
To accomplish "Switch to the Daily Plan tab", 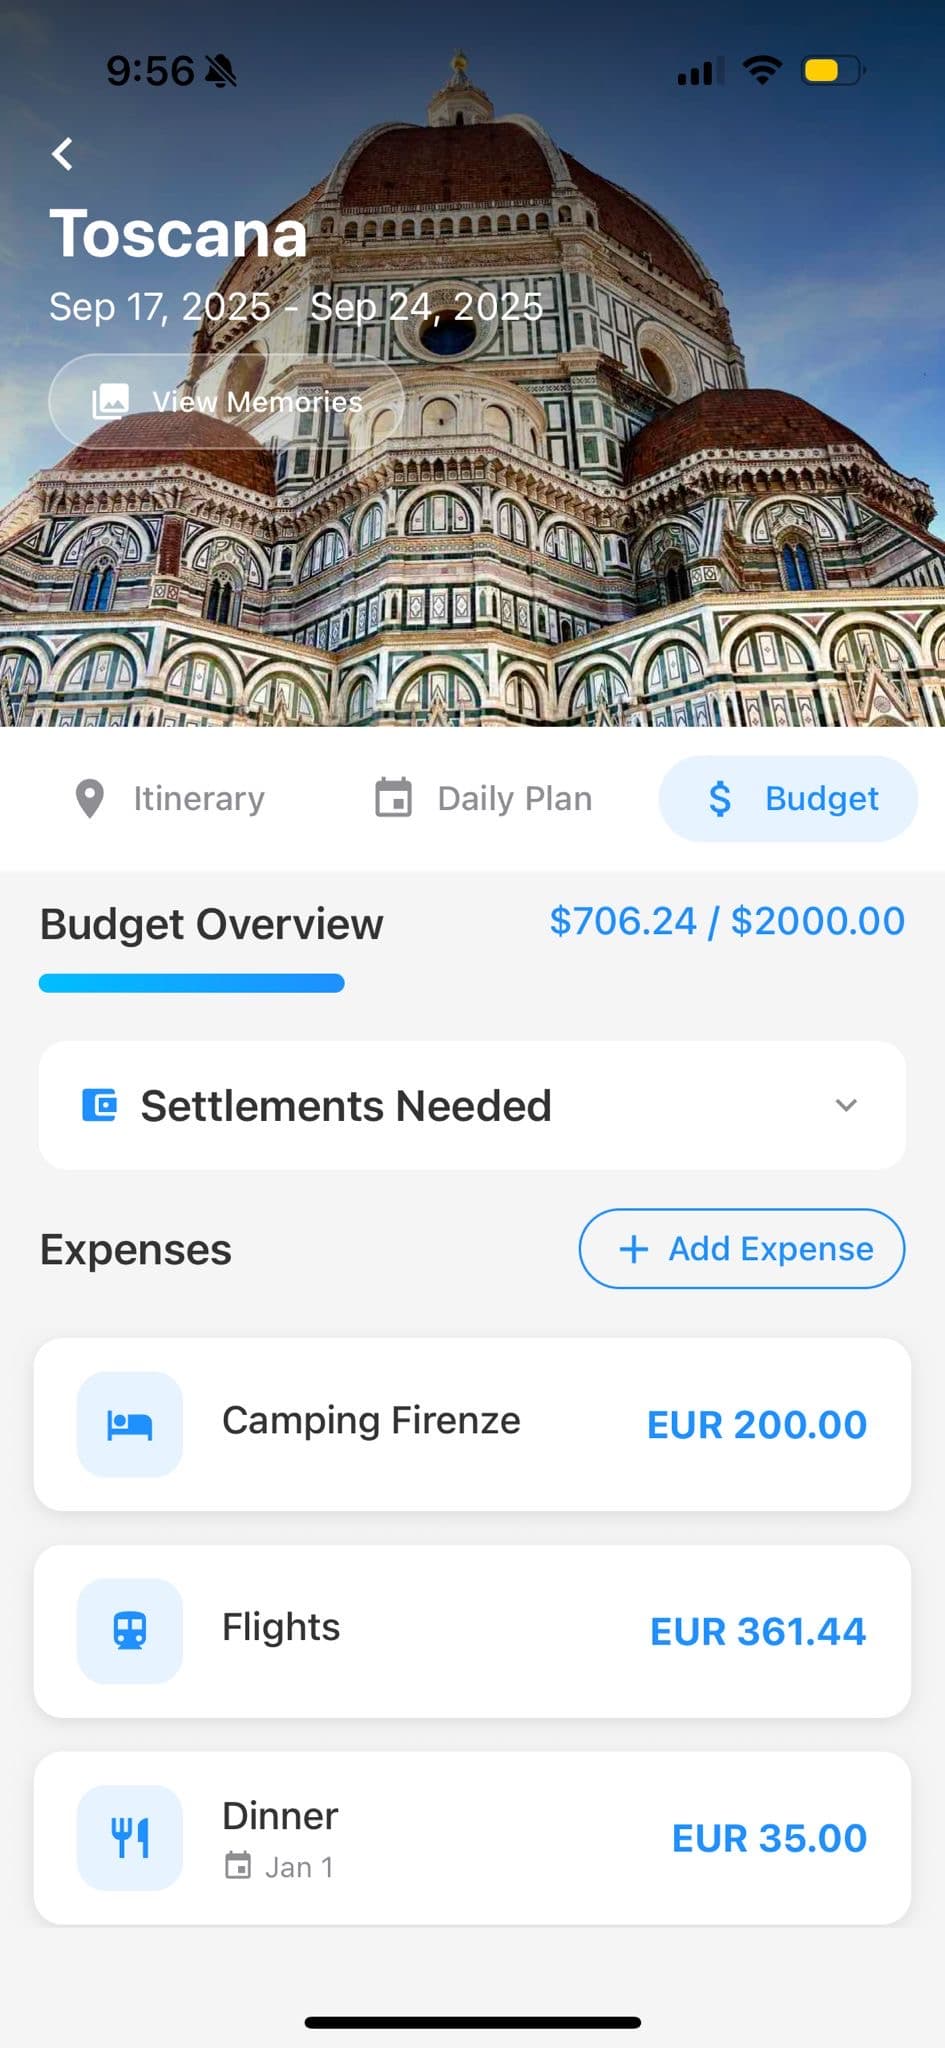I will tap(514, 799).
